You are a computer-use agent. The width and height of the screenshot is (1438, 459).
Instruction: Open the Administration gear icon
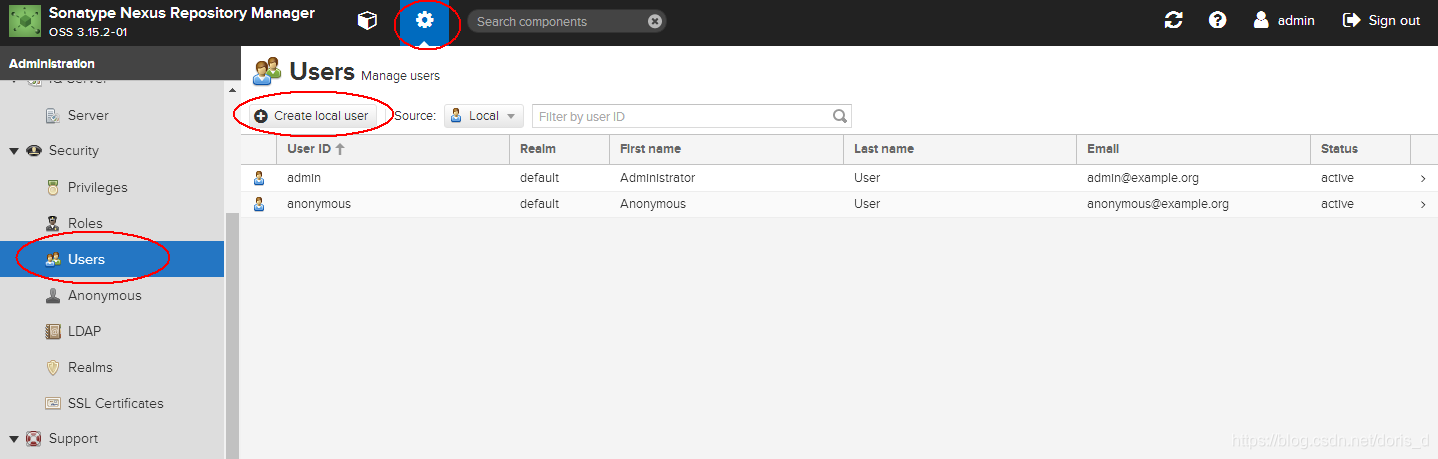pos(425,21)
